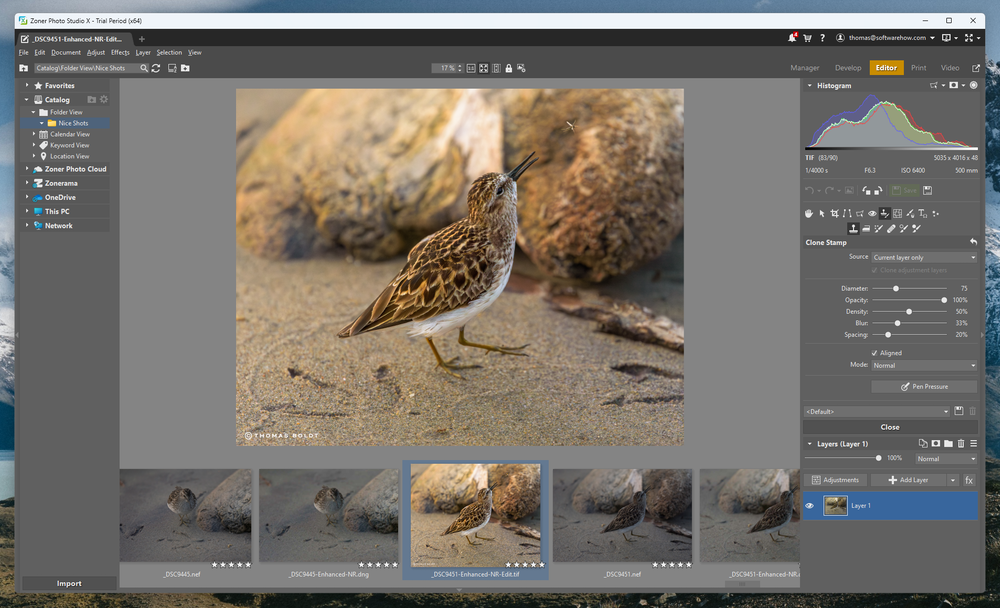Open the Text tool
Screen dimensions: 1000x608
tap(923, 214)
